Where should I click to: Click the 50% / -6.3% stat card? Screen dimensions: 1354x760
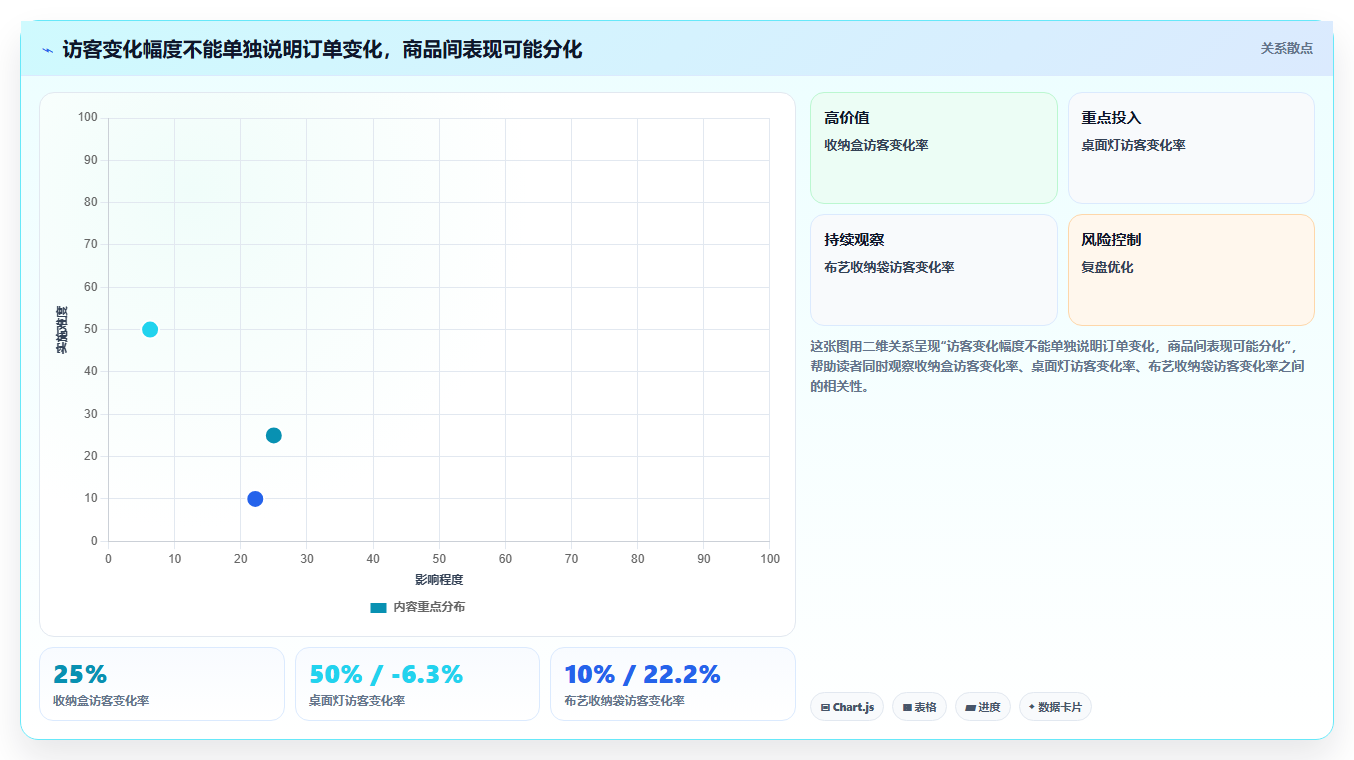[417, 684]
